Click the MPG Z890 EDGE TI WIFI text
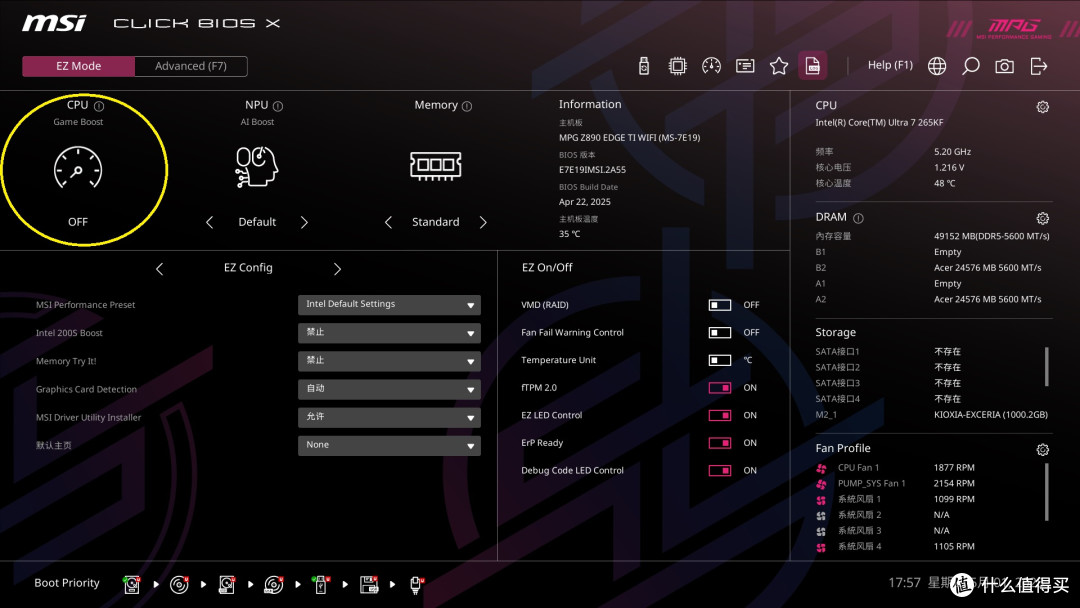 coord(630,138)
